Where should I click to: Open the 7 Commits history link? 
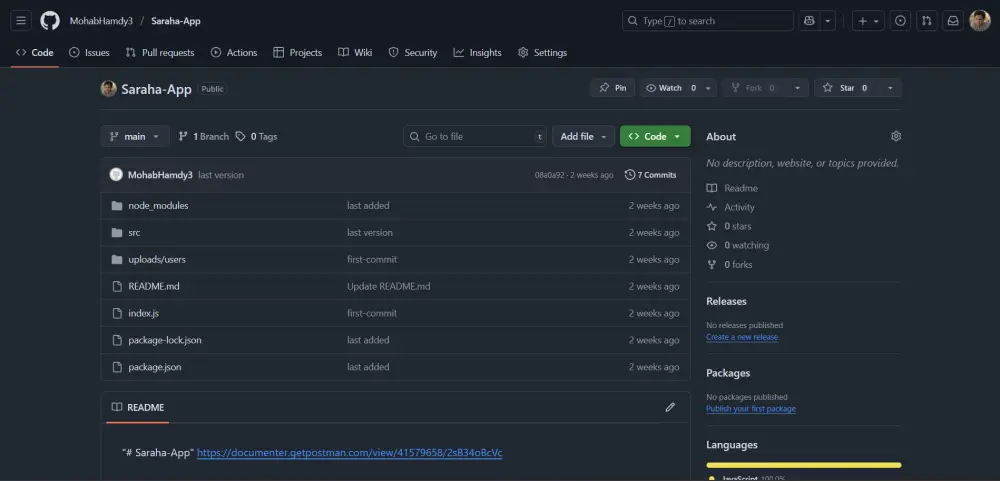(651, 174)
